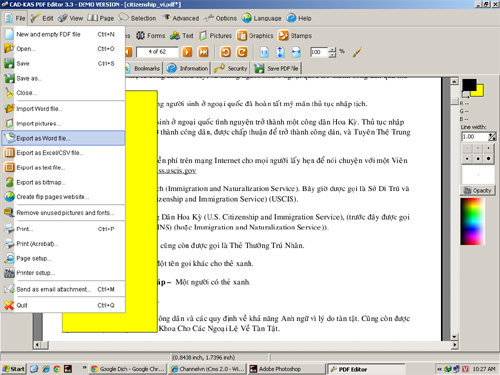Switch to Google Dịch Chrome taskbar window
Screen dimensions: 500x375
coord(128,369)
